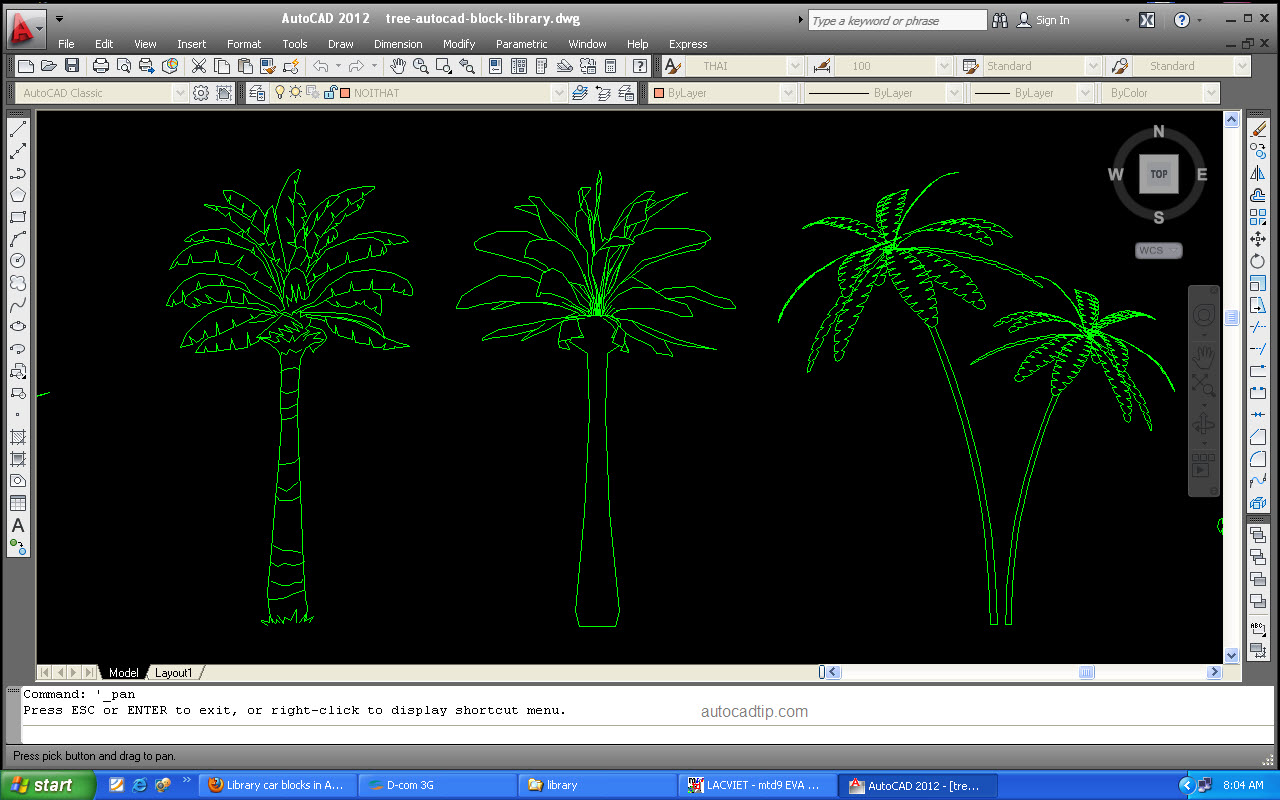Open the AutoCAD application menu button

[x=26, y=27]
